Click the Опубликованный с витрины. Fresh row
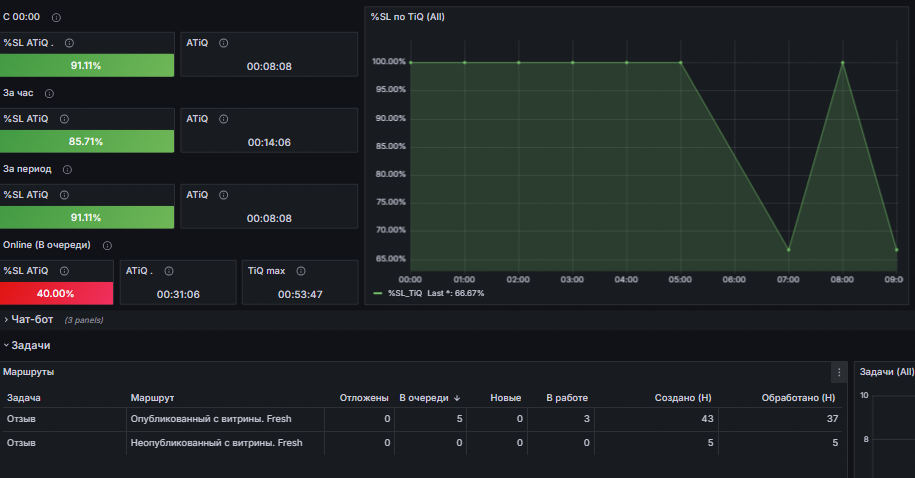This screenshot has width=915, height=478. pyautogui.click(x=422, y=419)
